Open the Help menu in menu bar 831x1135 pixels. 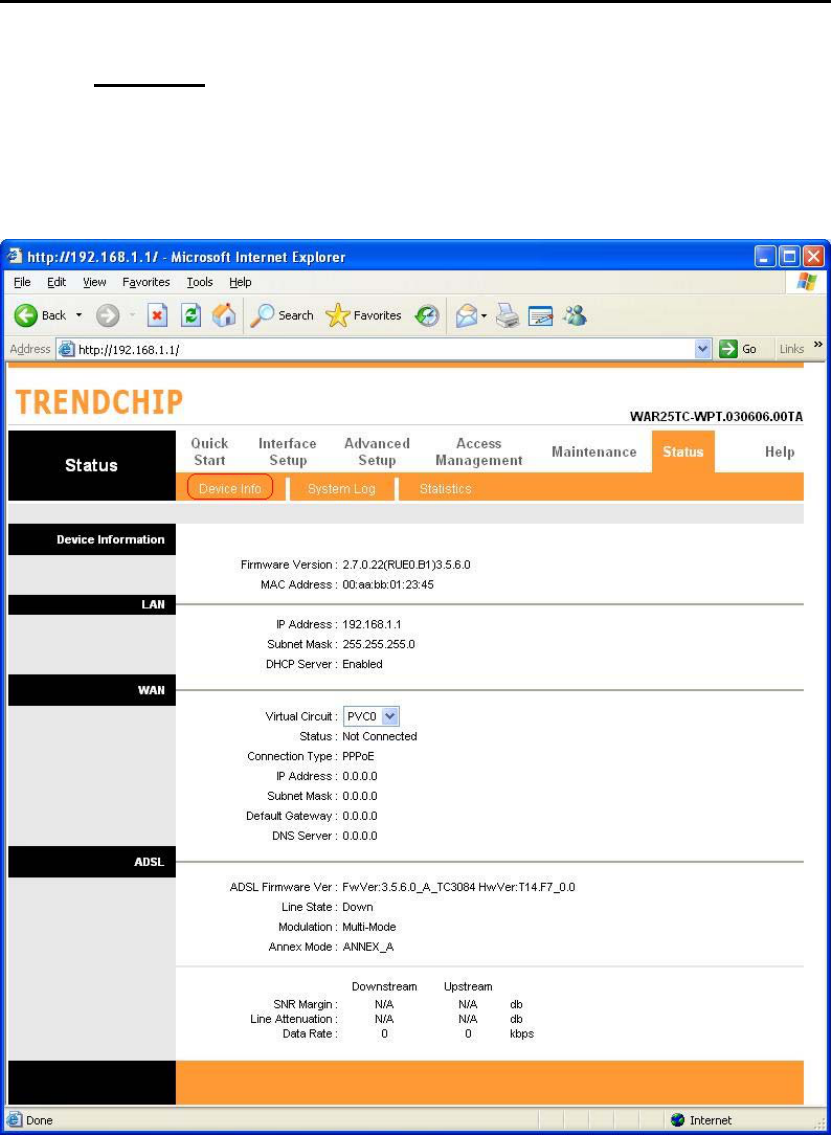[x=240, y=282]
